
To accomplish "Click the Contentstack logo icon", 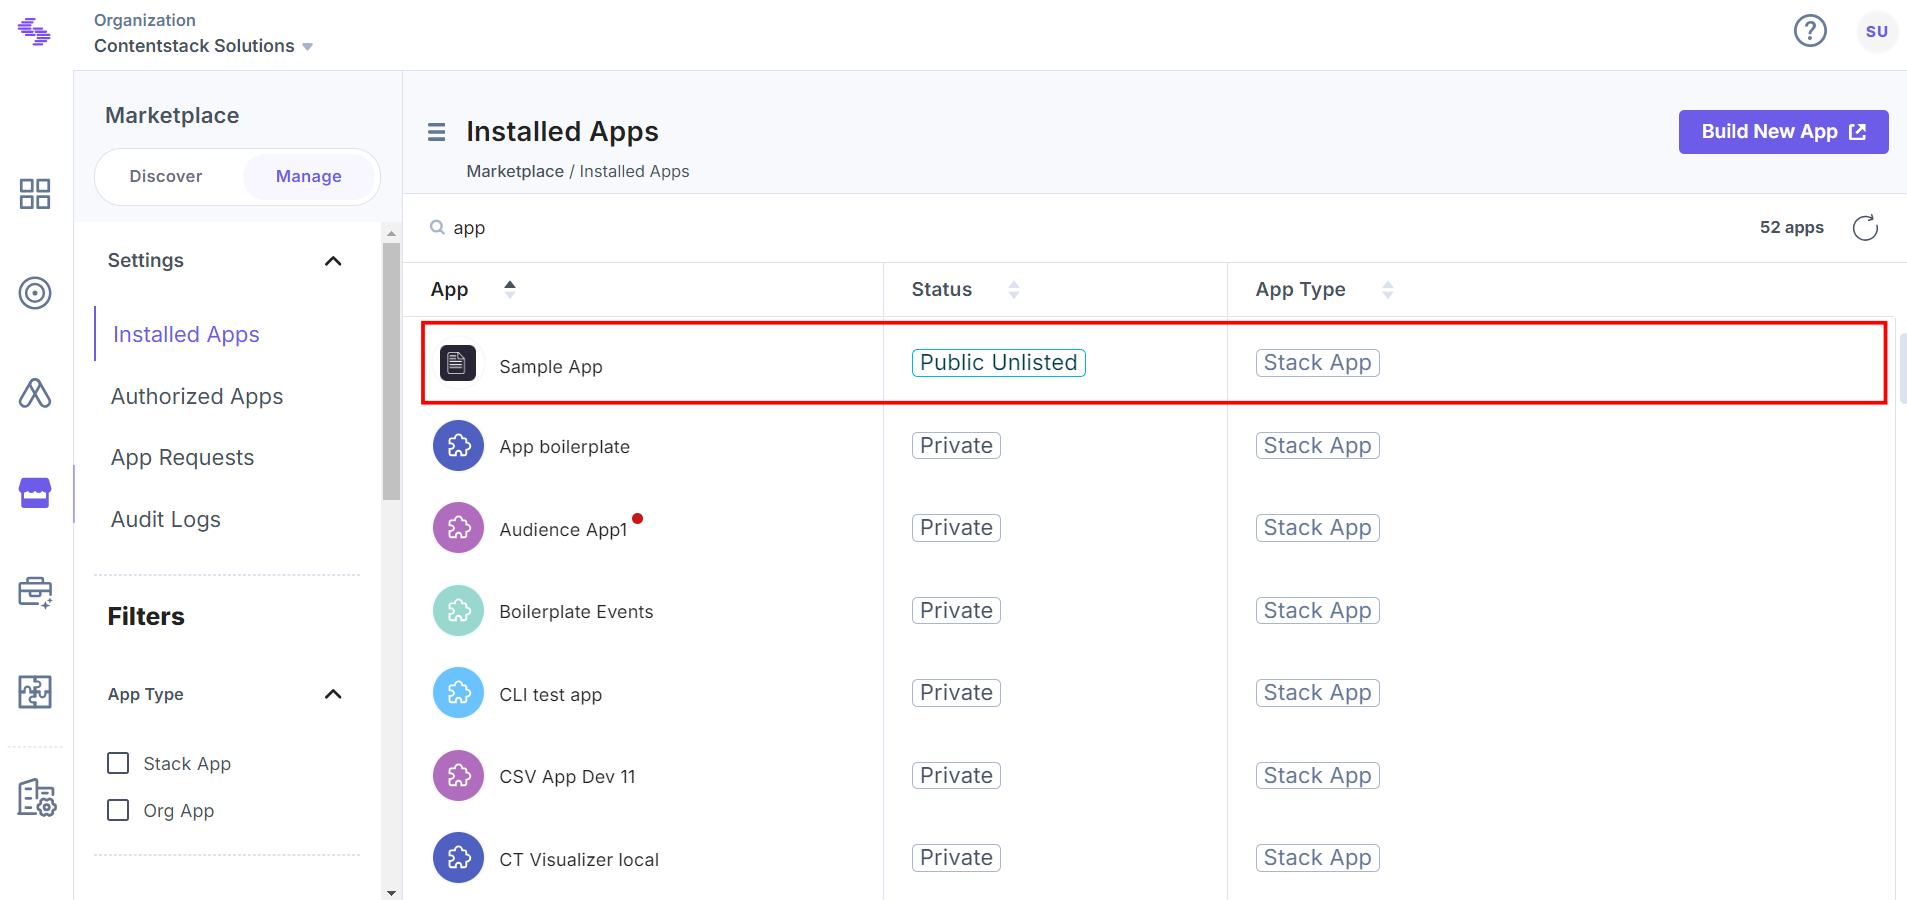I will click(x=34, y=32).
